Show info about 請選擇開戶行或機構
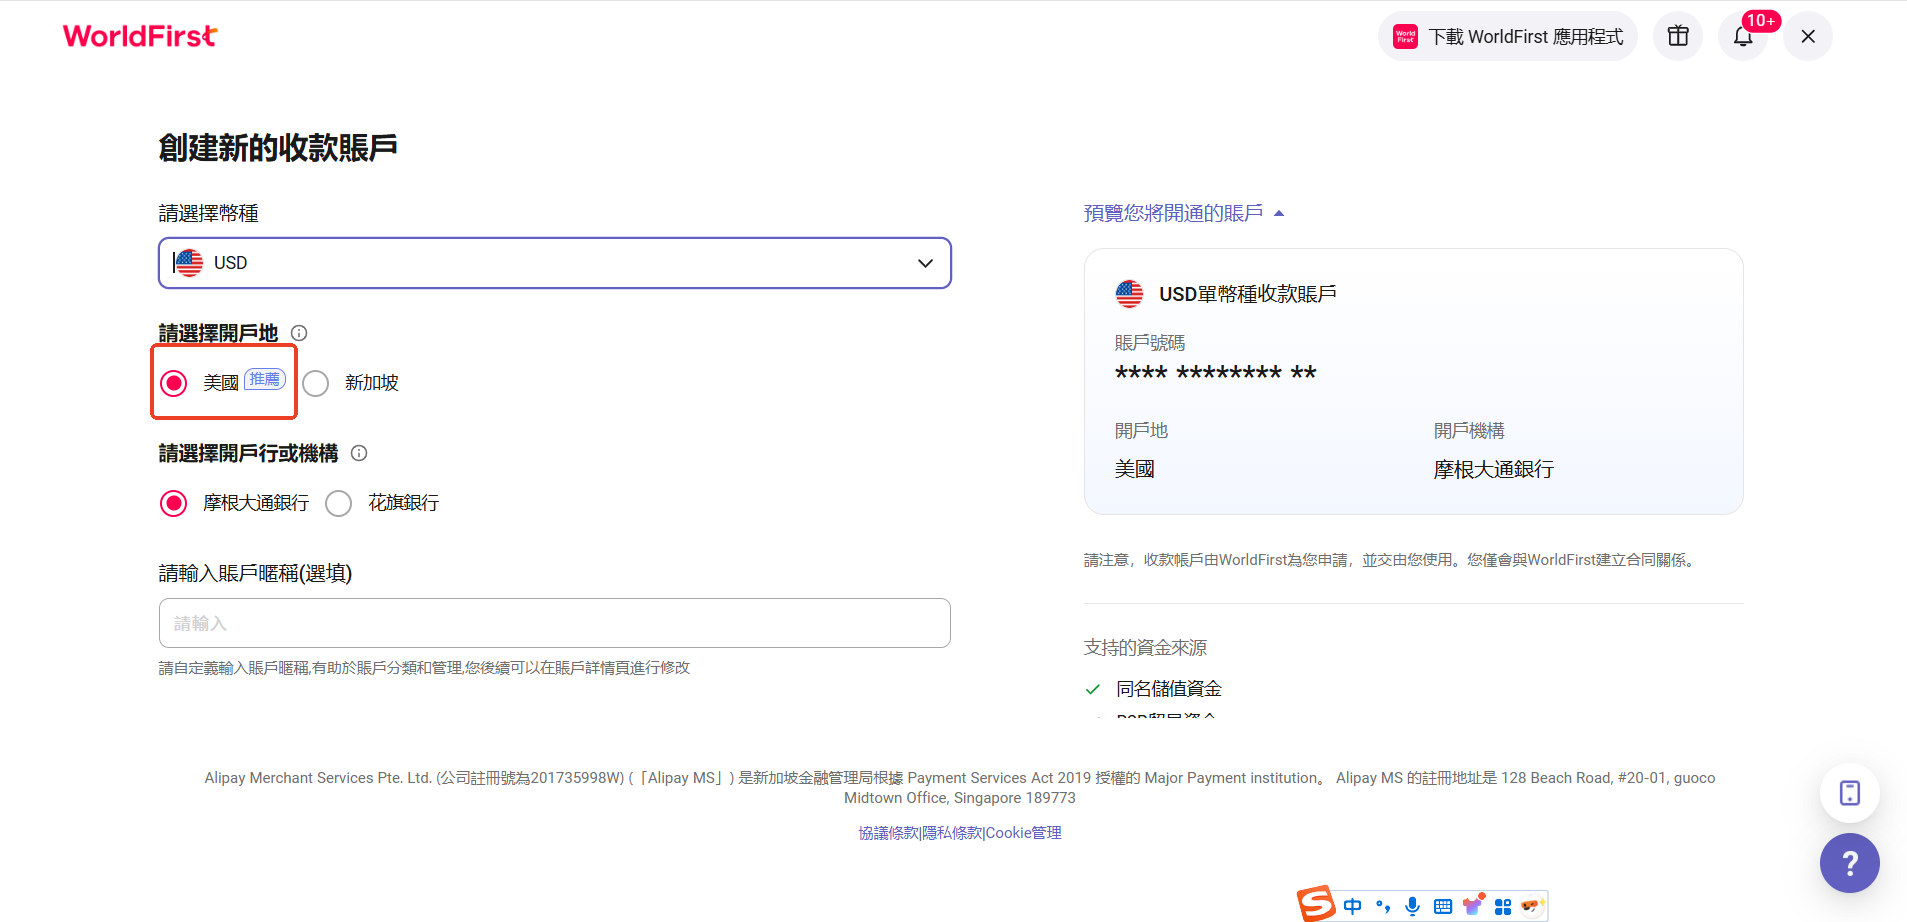Viewport: 1907px width, 922px height. click(x=359, y=453)
